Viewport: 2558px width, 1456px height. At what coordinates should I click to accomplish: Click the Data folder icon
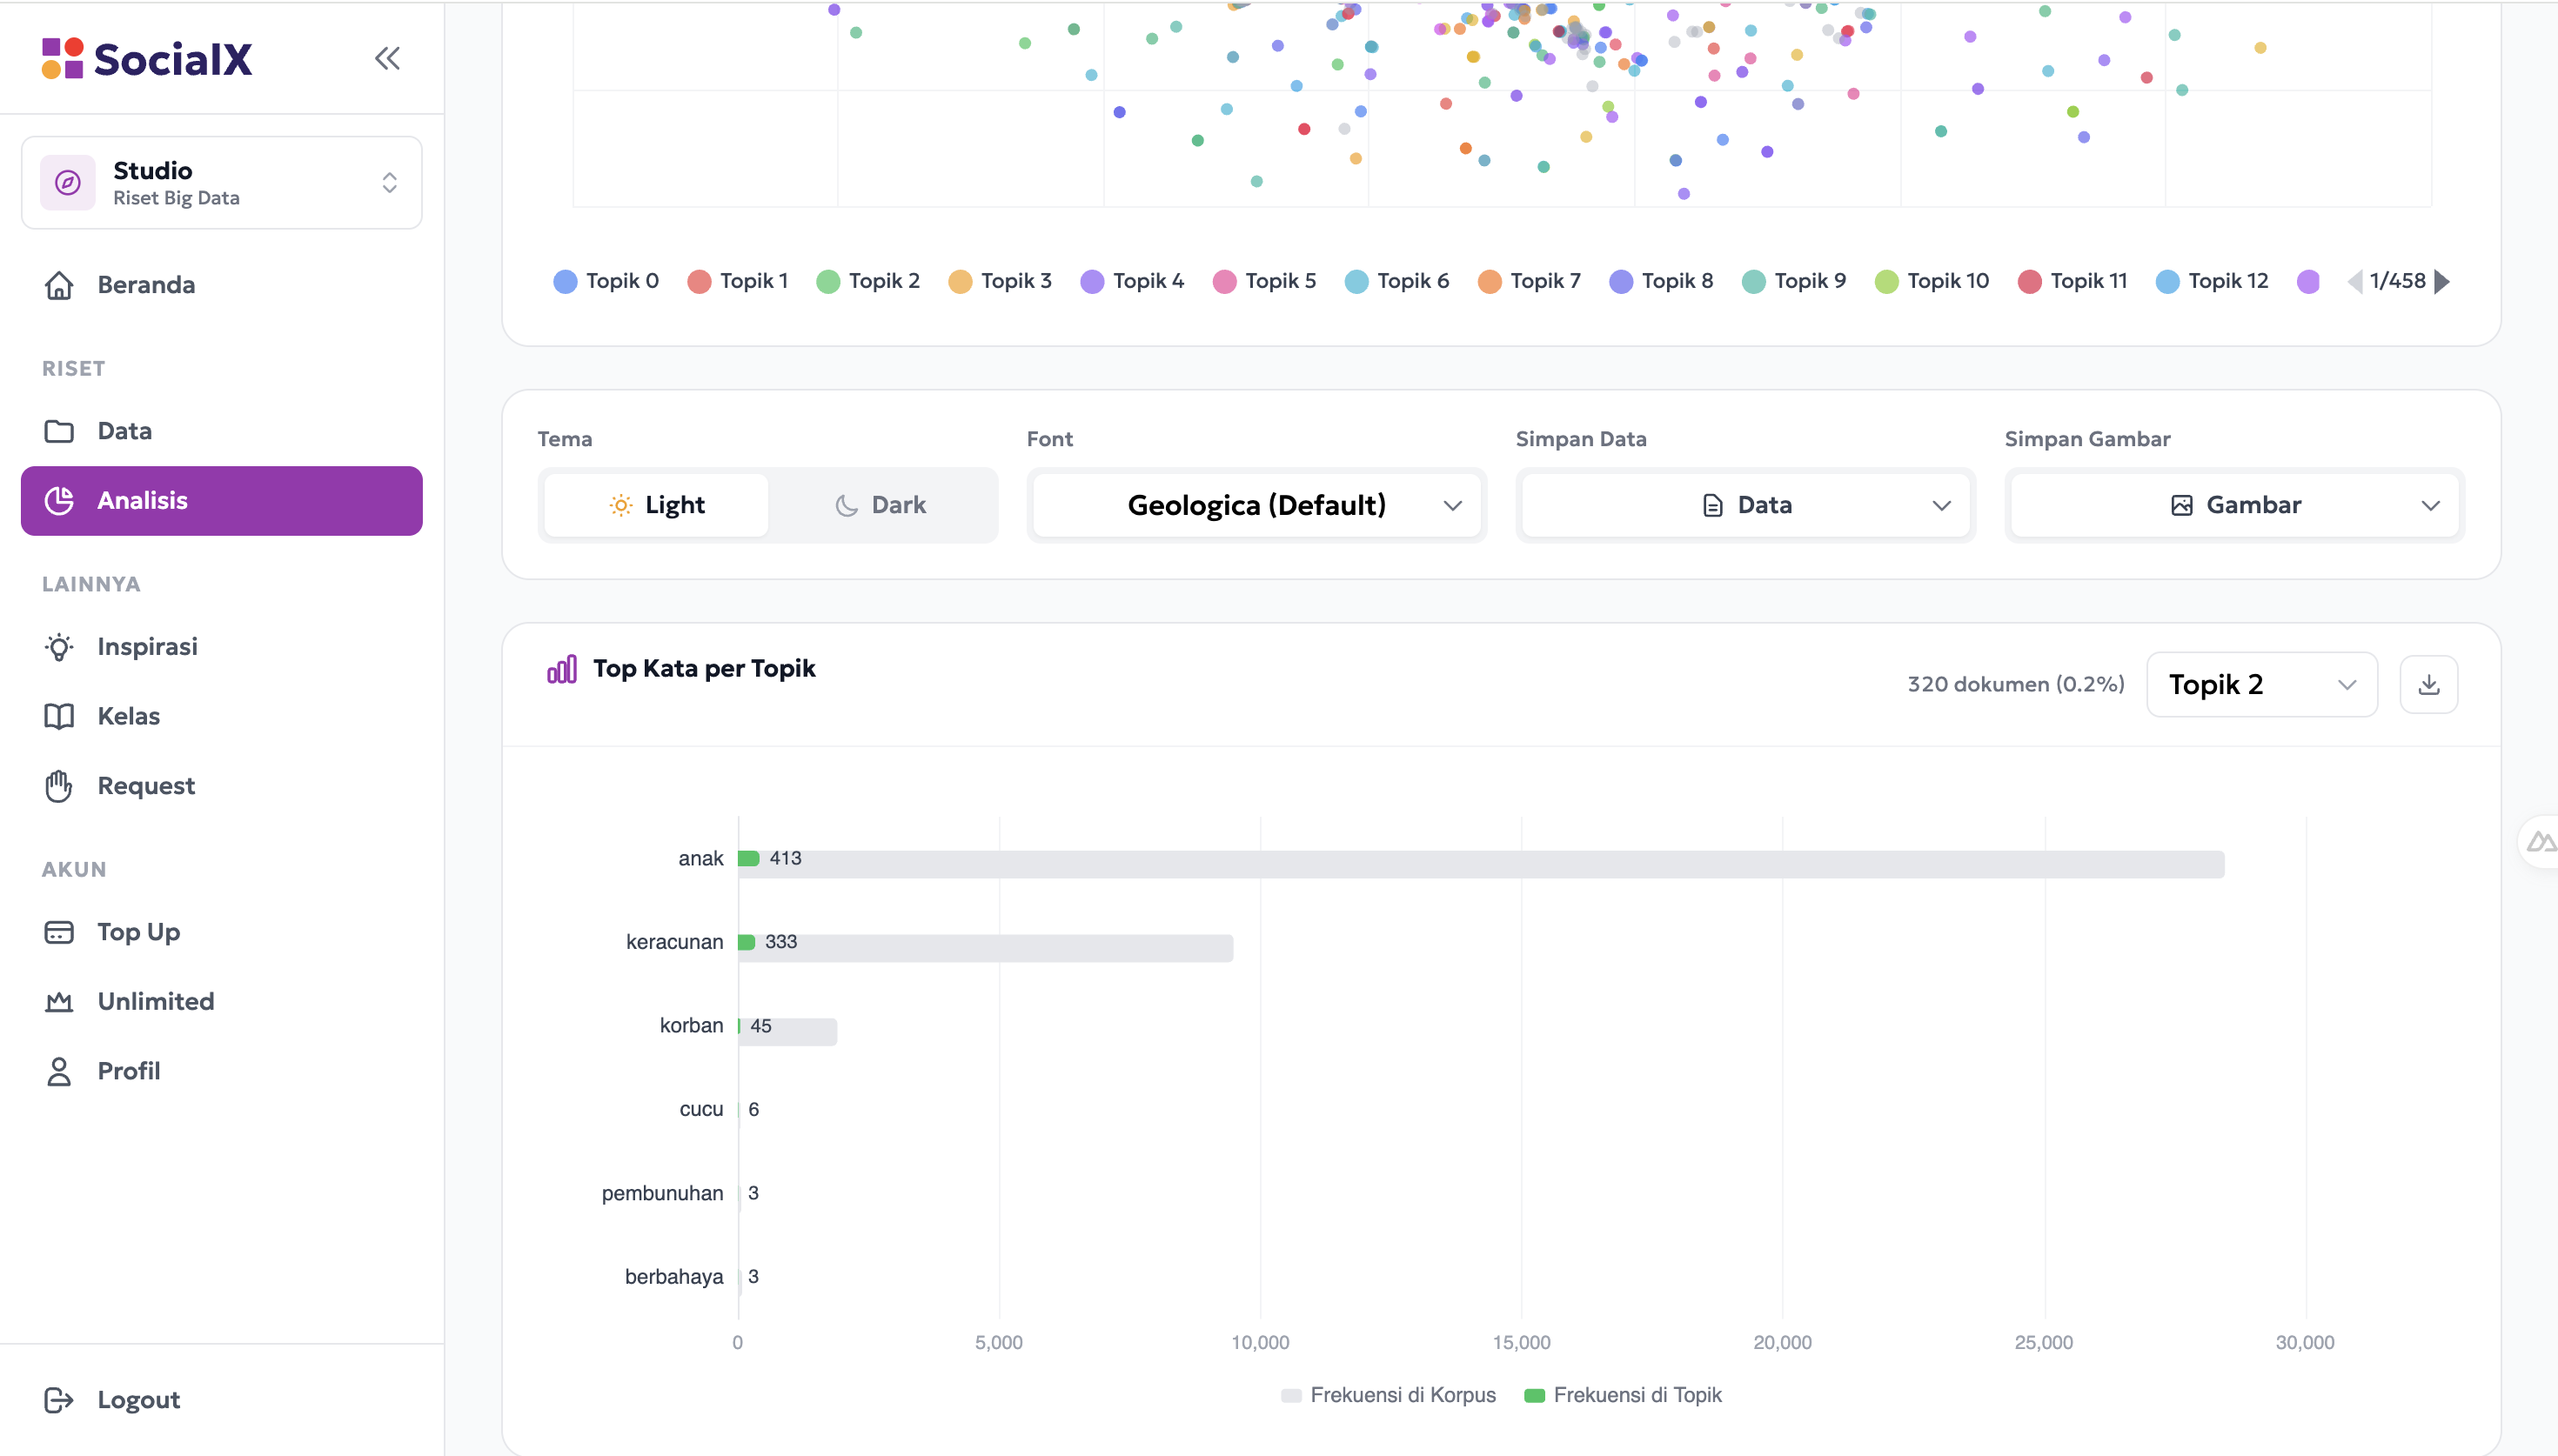(x=59, y=431)
